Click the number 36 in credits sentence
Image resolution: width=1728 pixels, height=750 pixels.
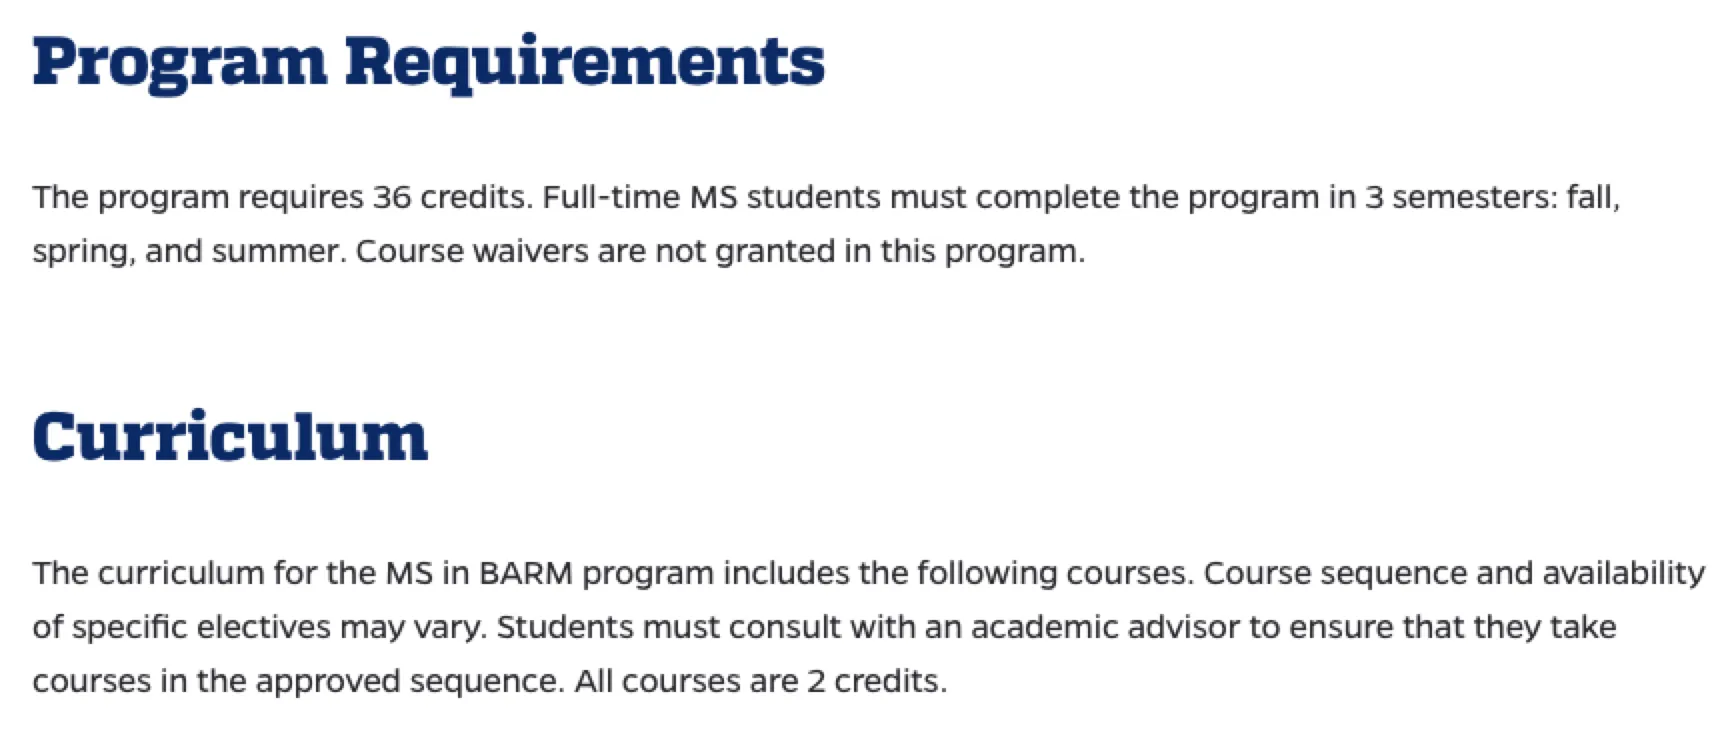click(x=391, y=197)
